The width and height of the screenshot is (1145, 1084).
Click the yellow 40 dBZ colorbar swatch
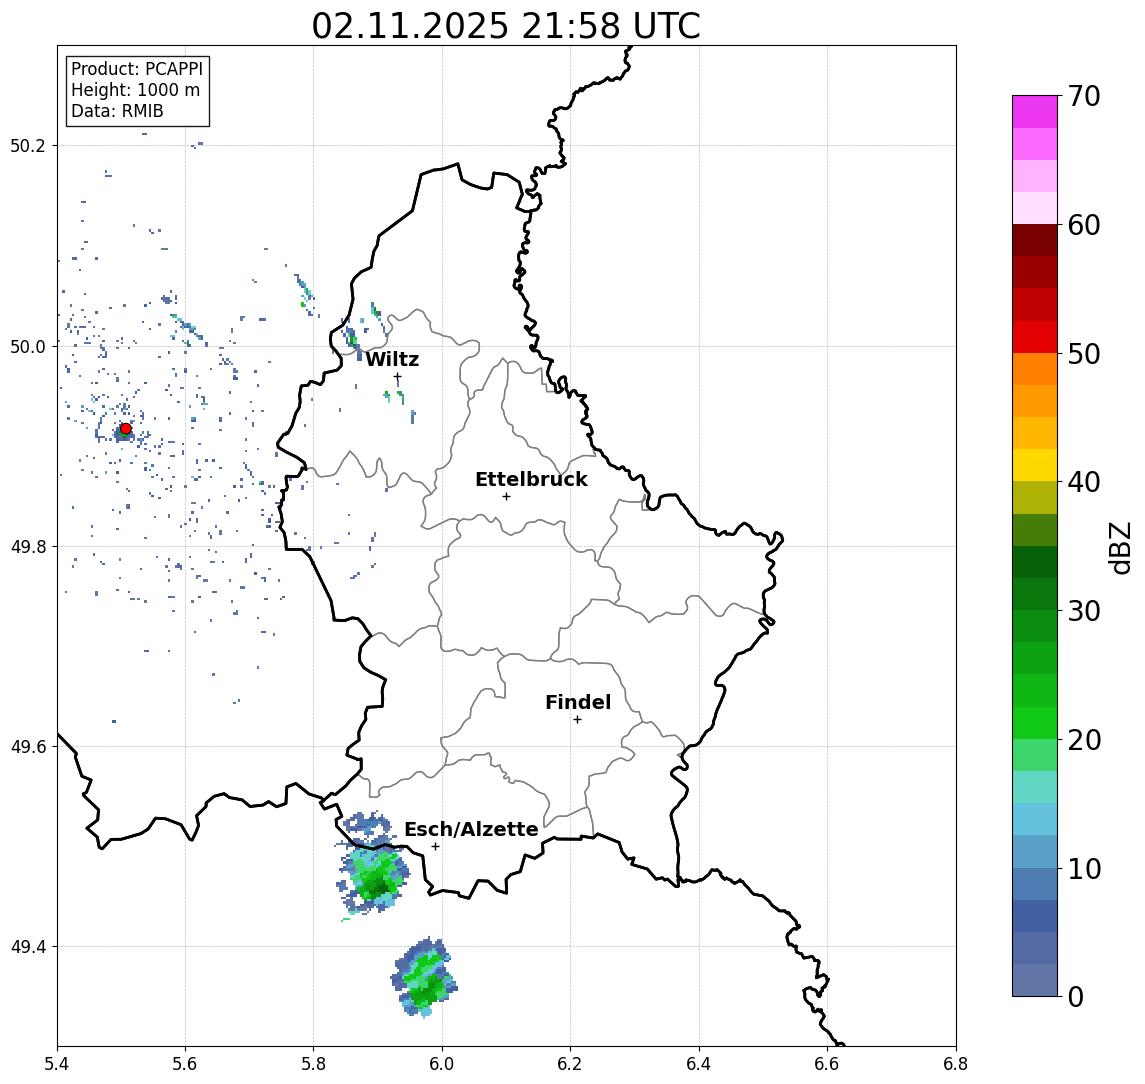click(1035, 465)
